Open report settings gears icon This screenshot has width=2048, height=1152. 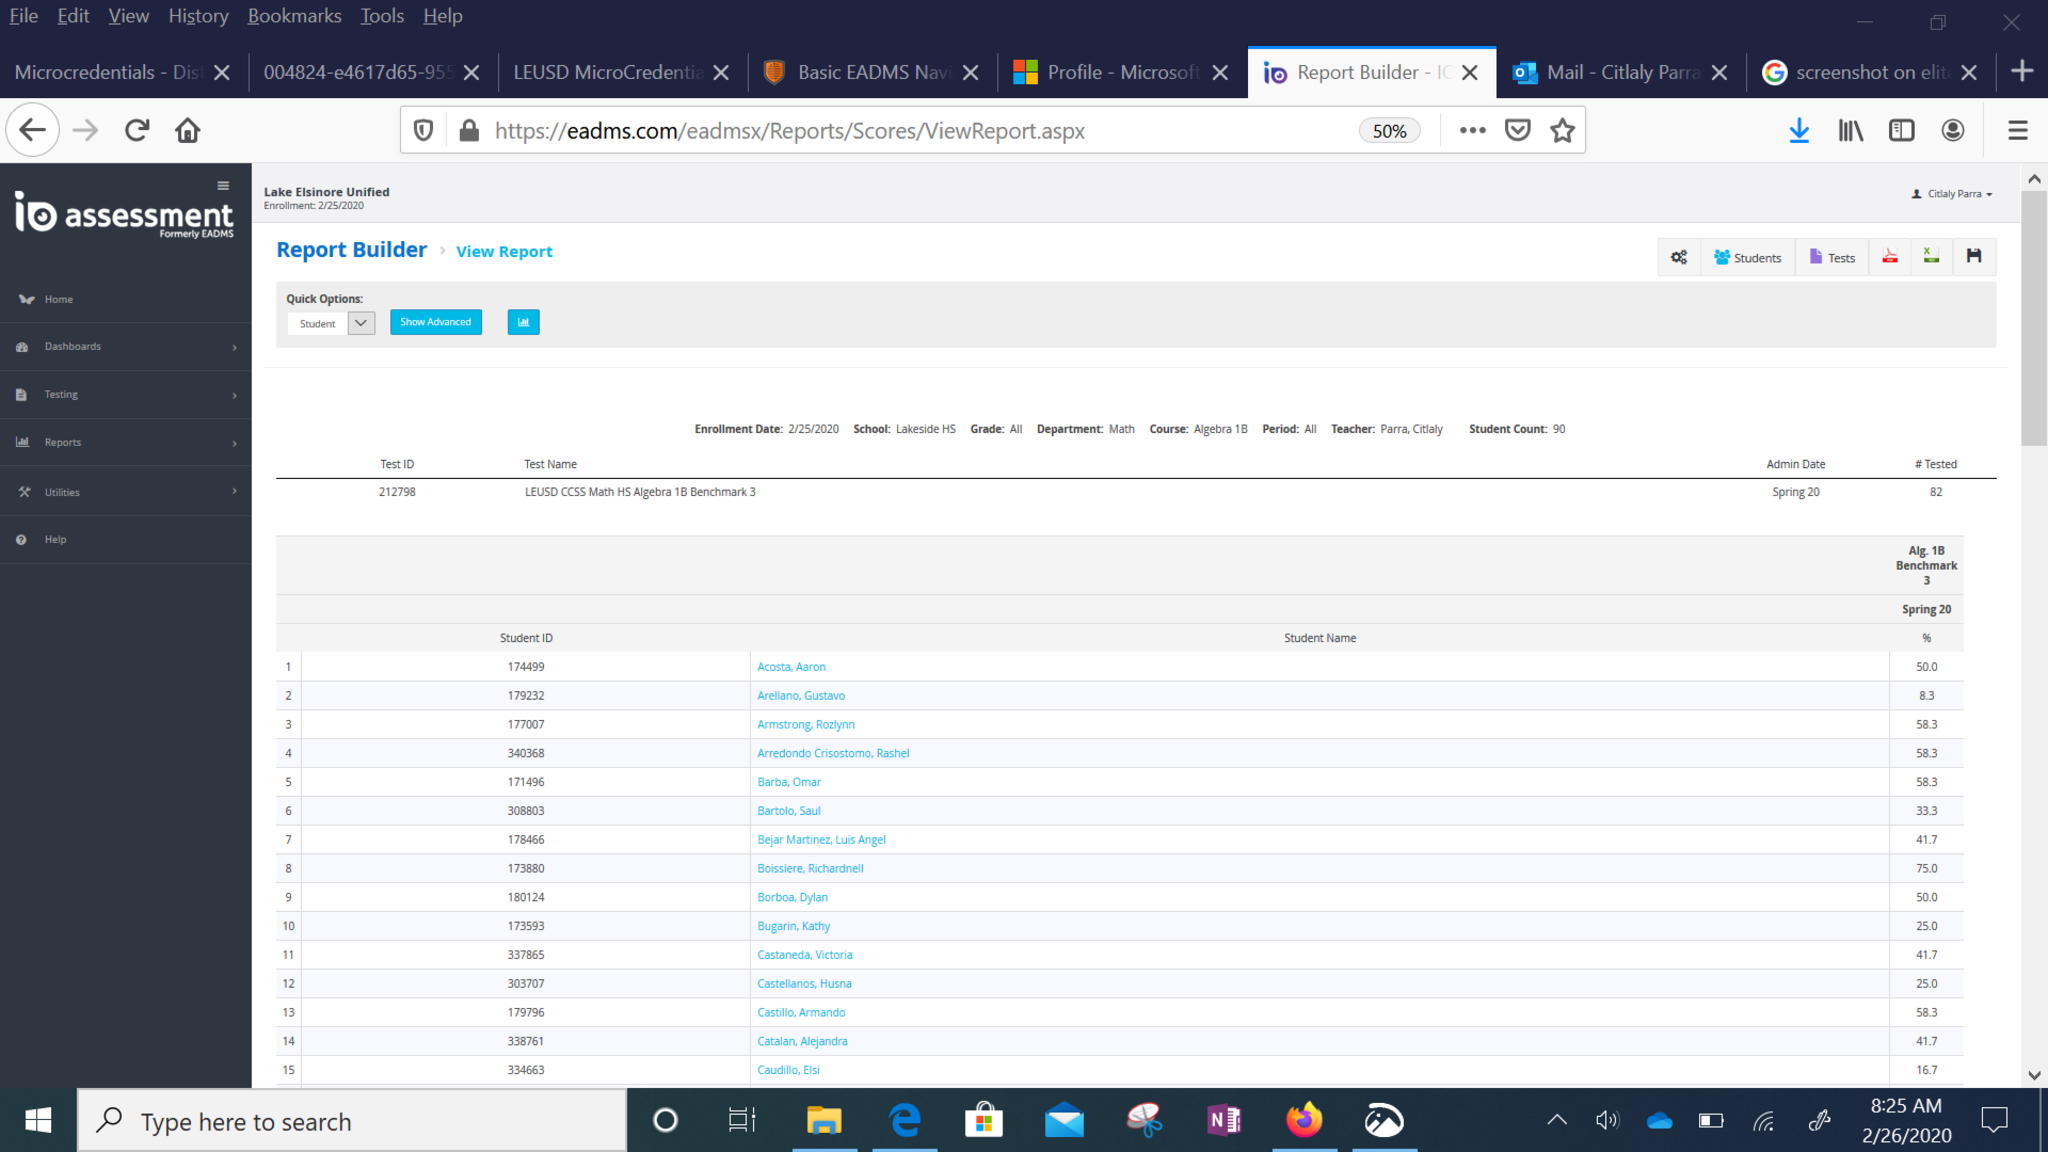[1678, 257]
